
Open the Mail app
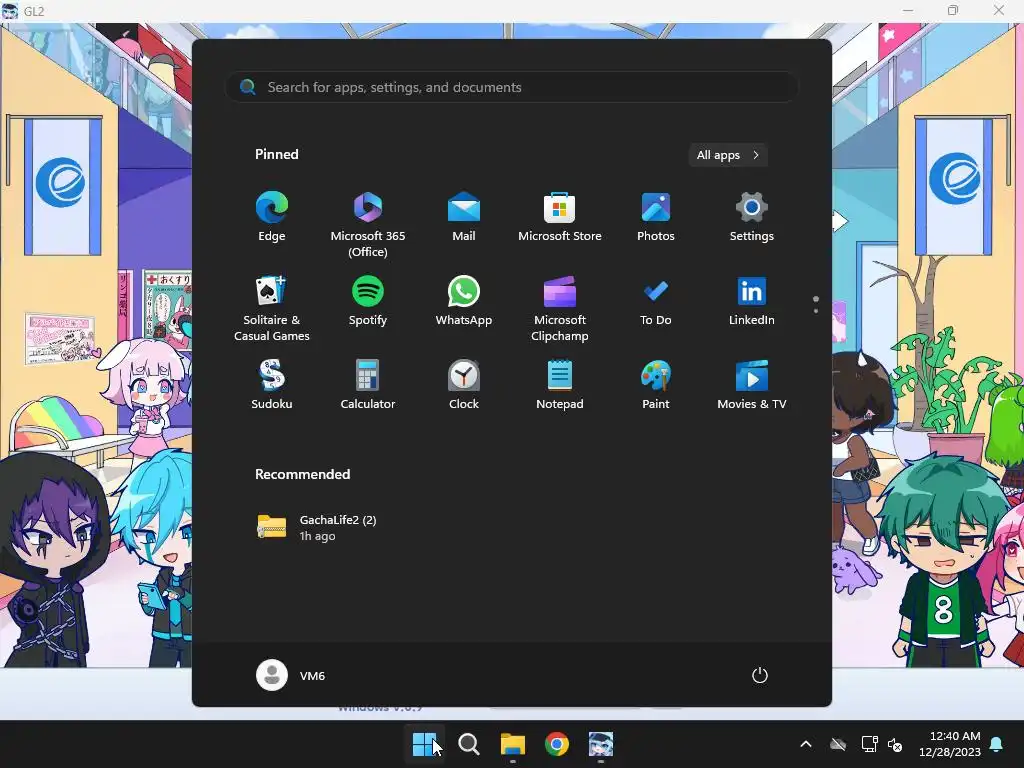click(464, 217)
